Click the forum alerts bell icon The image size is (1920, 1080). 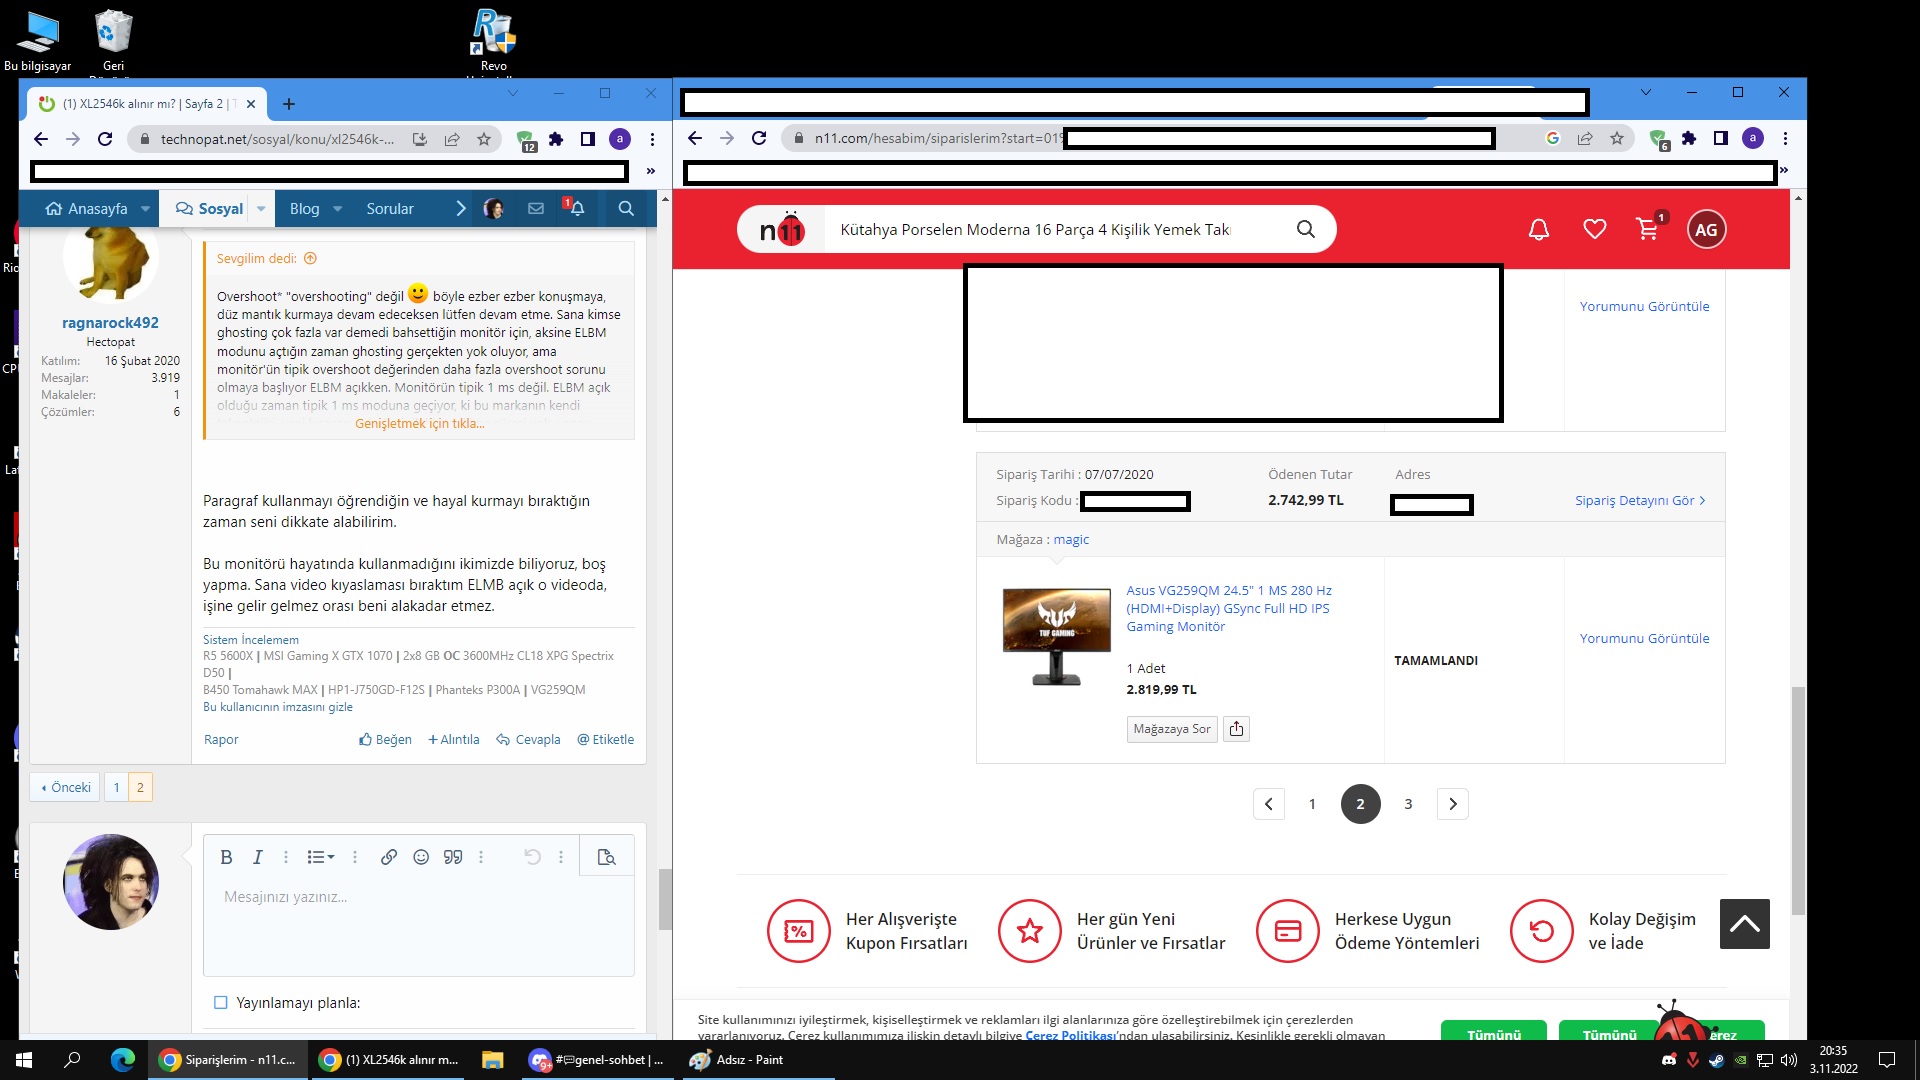576,208
